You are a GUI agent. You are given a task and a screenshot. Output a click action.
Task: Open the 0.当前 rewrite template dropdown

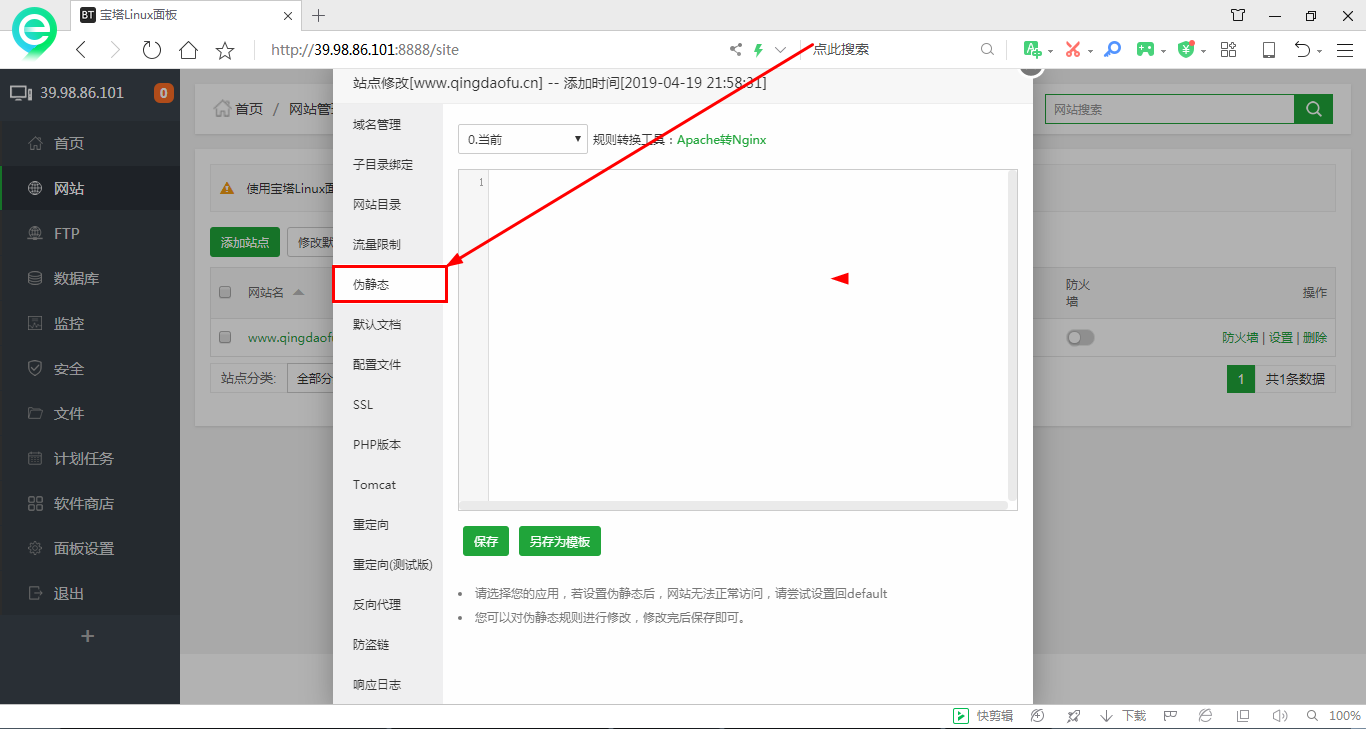[522, 139]
